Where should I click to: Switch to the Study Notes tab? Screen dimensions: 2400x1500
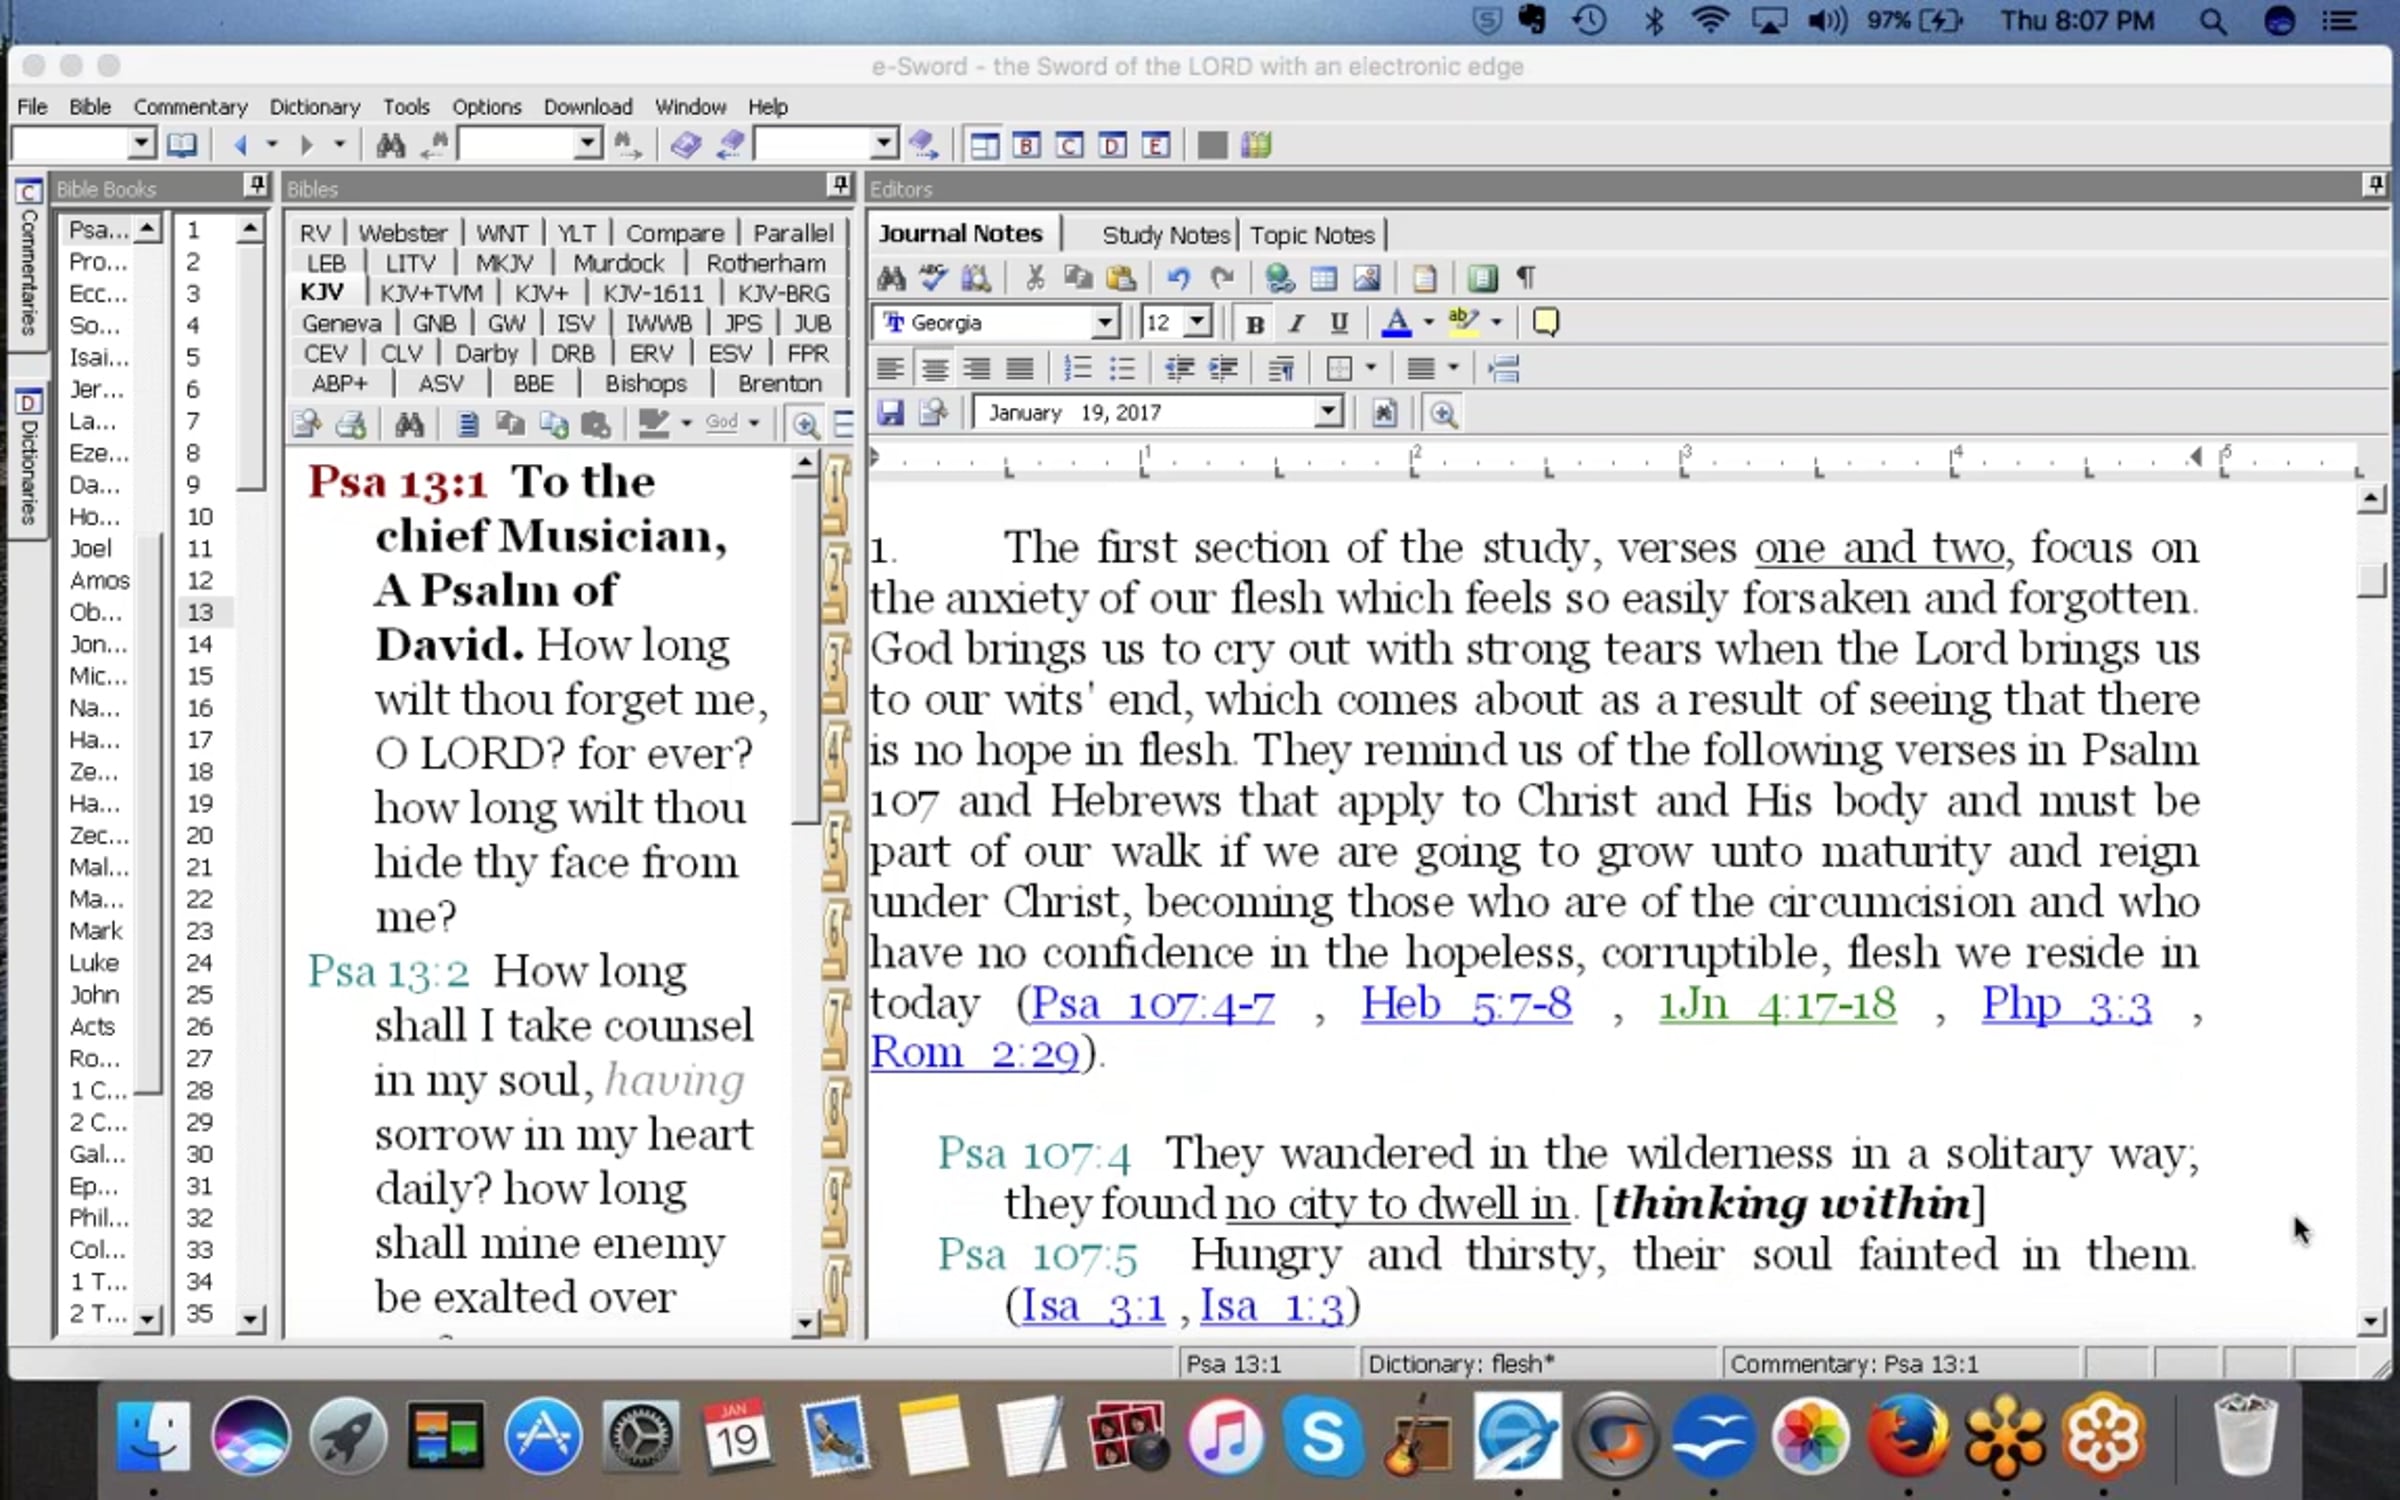point(1165,235)
